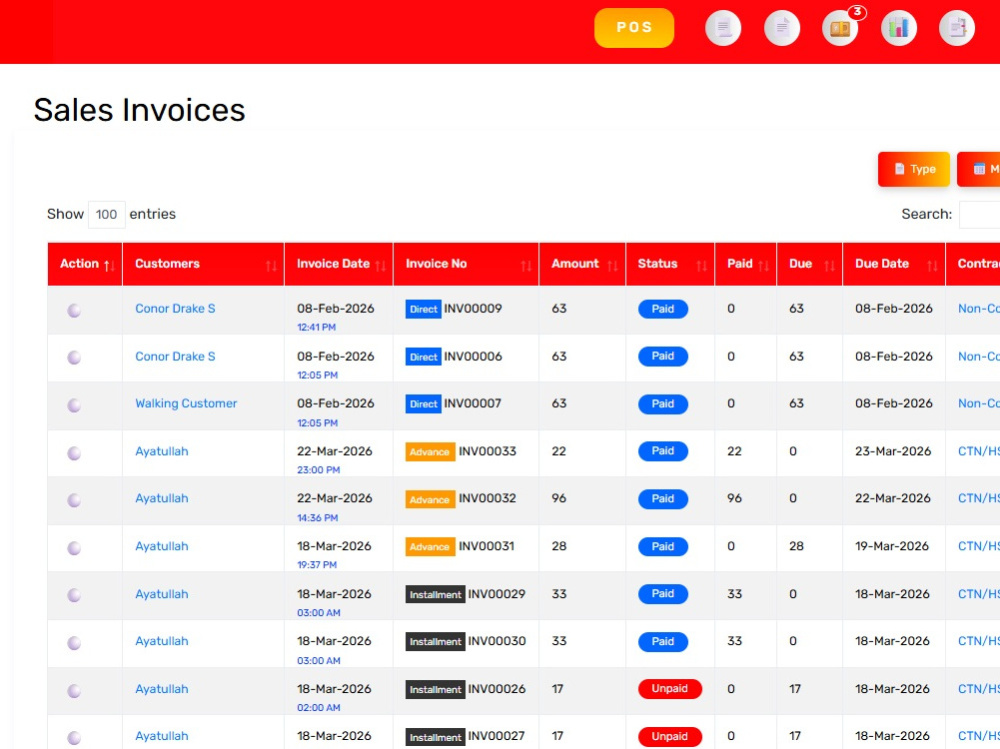Focus the Search input field
1000x749 pixels.
tap(980, 214)
